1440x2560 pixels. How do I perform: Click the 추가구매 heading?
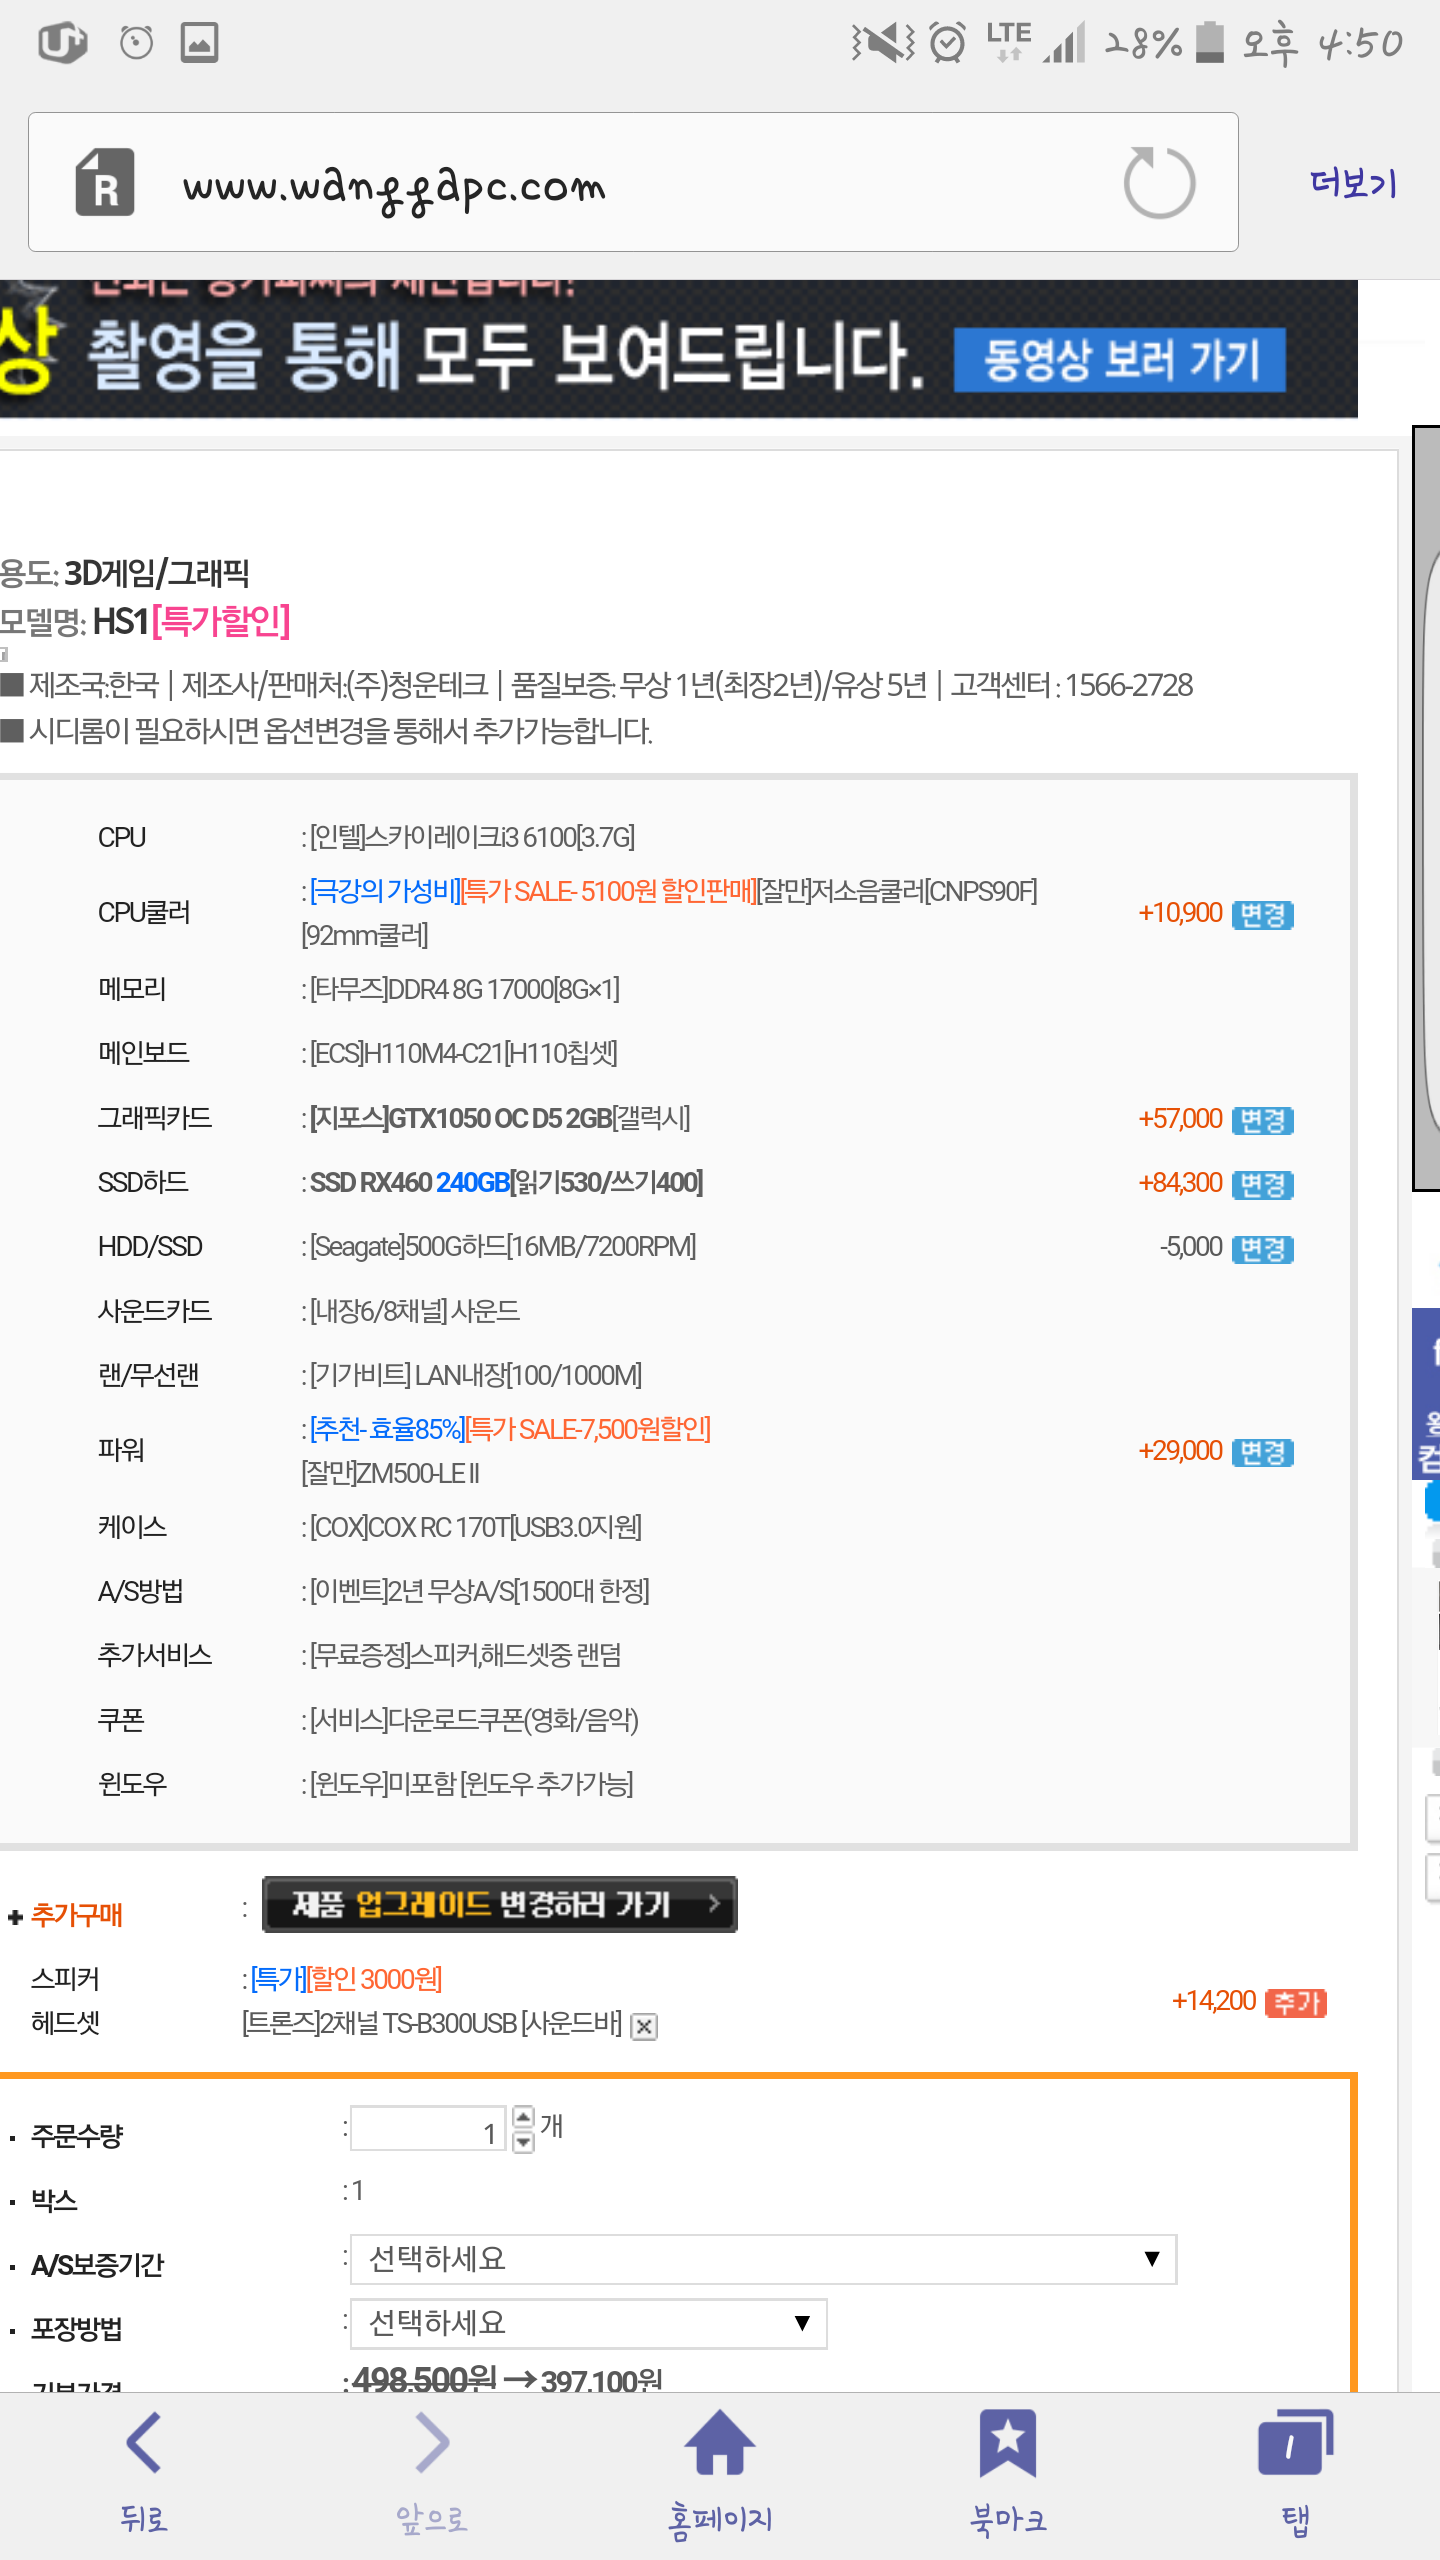[77, 1915]
